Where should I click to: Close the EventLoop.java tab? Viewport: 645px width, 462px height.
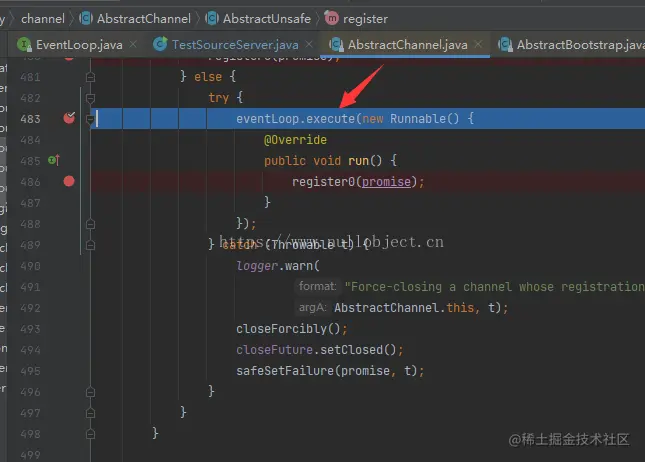pos(133,44)
